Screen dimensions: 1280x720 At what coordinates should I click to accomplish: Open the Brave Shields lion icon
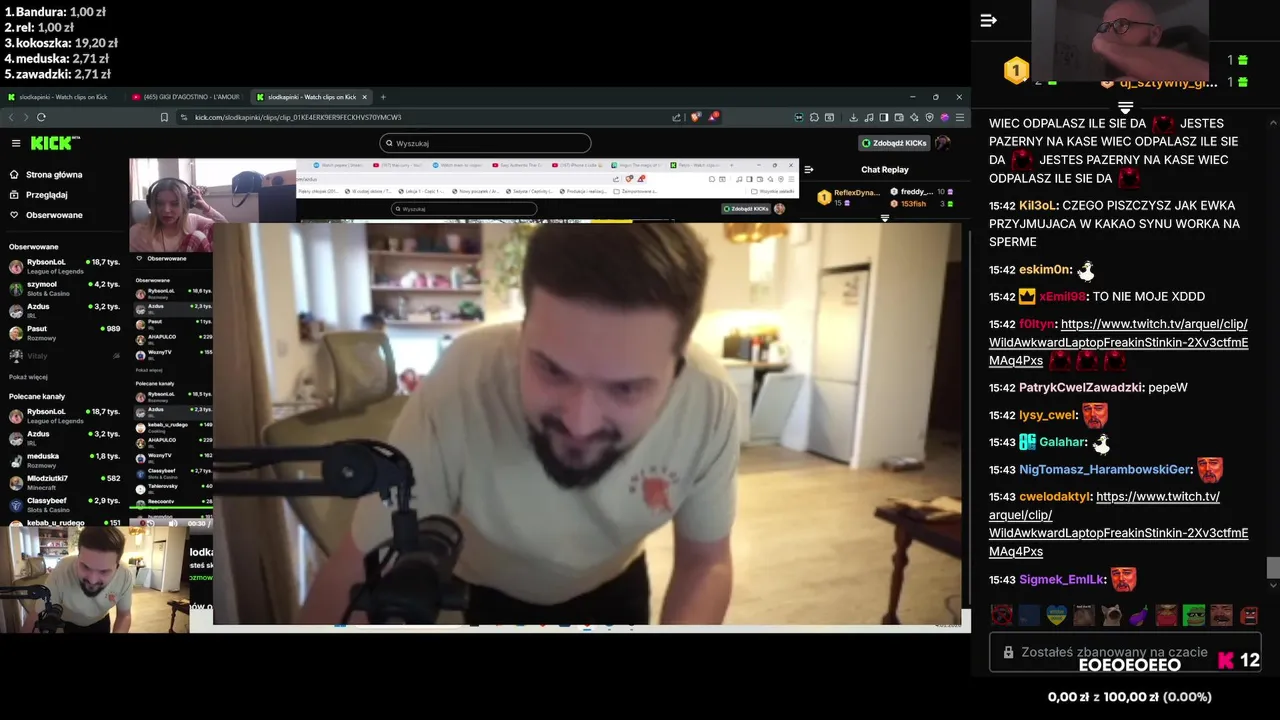696,117
